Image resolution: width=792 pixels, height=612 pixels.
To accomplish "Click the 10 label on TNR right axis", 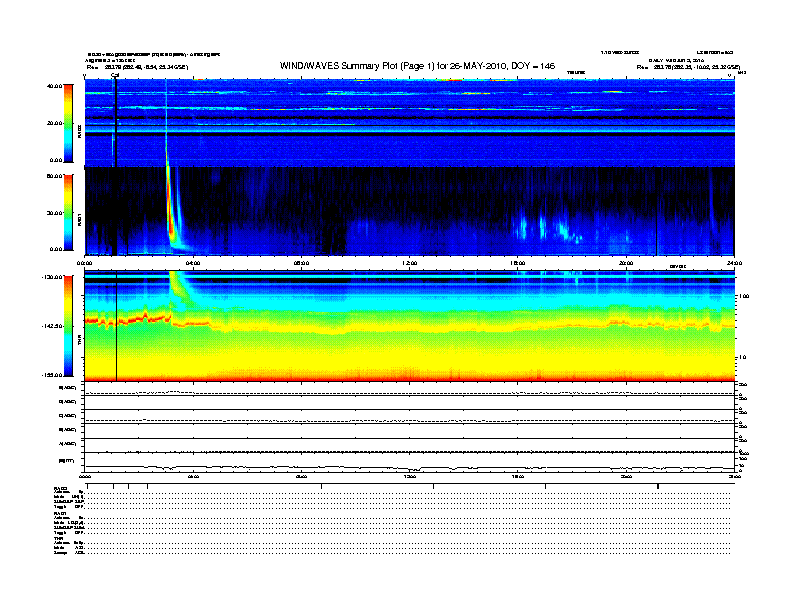I will (x=742, y=358).
